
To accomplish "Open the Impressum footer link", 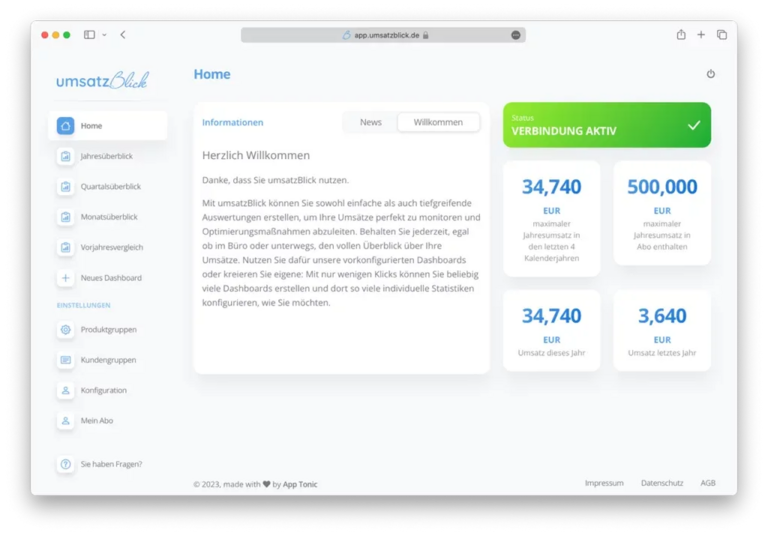I will [x=604, y=483].
